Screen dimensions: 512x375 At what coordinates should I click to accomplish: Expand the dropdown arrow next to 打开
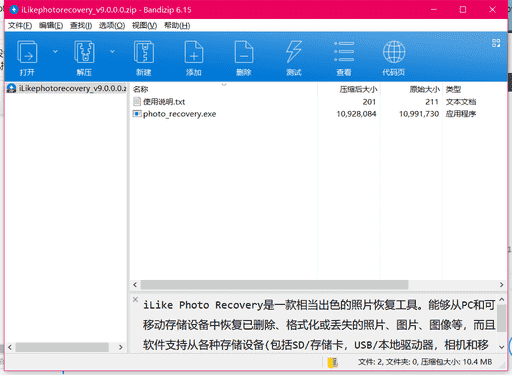55,51
